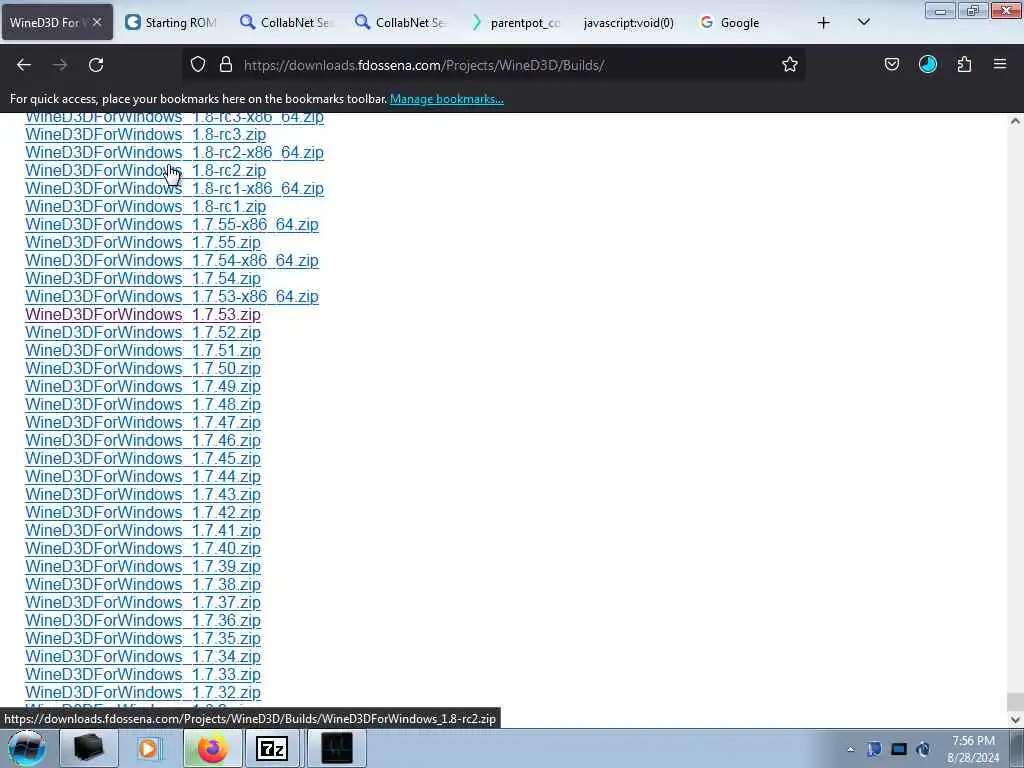The height and width of the screenshot is (768, 1024).
Task: Open 7-Zip from the taskbar
Action: 272,748
